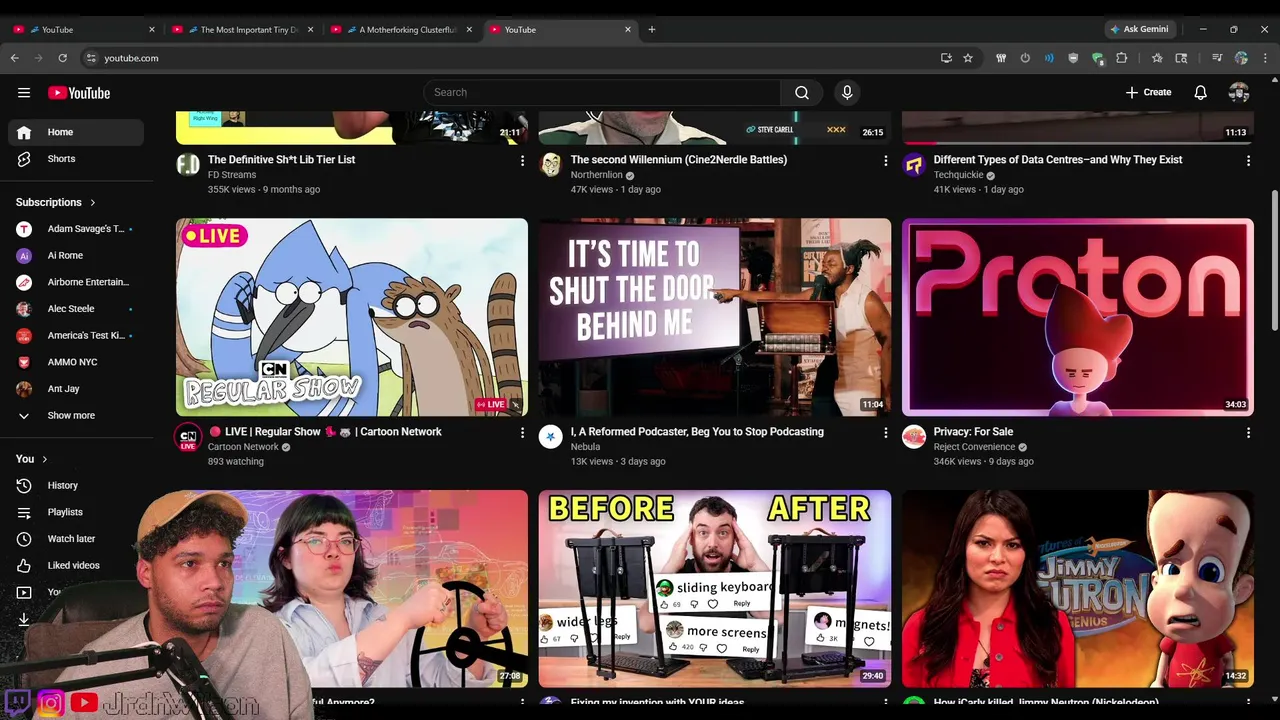This screenshot has width=1280, height=720.
Task: Go to Home in the sidebar
Action: tap(76, 132)
